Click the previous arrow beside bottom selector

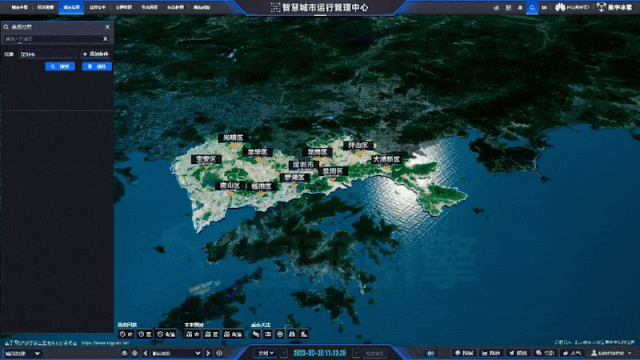[x=145, y=353]
